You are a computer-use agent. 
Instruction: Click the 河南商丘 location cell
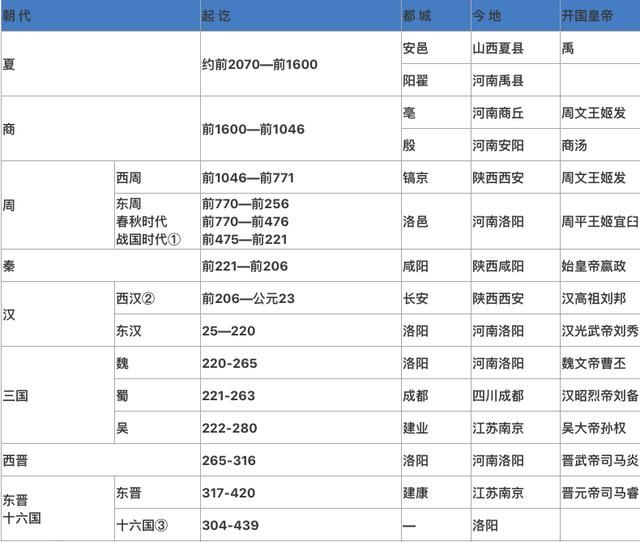tap(516, 113)
